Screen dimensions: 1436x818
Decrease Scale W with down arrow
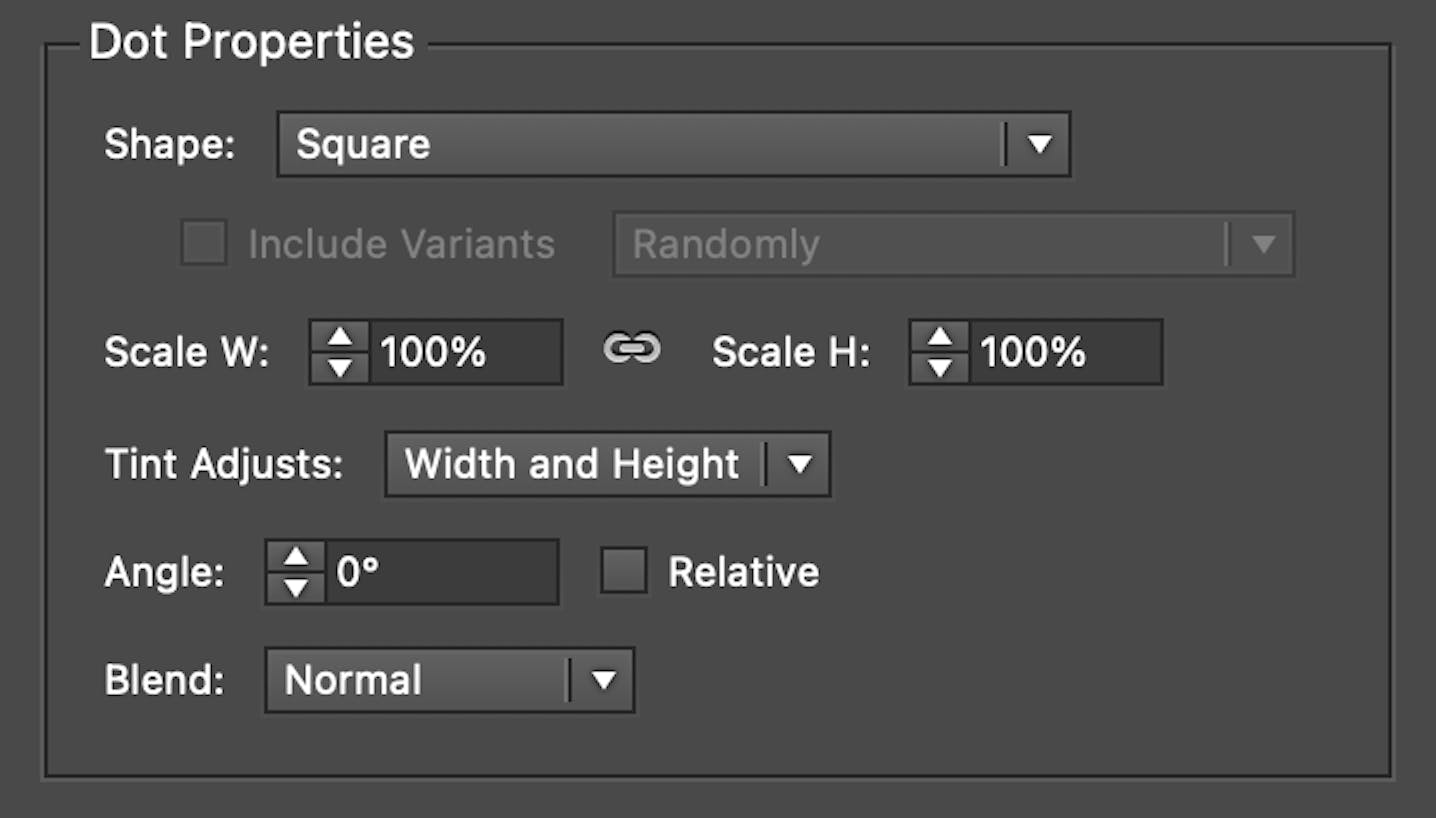click(x=340, y=367)
